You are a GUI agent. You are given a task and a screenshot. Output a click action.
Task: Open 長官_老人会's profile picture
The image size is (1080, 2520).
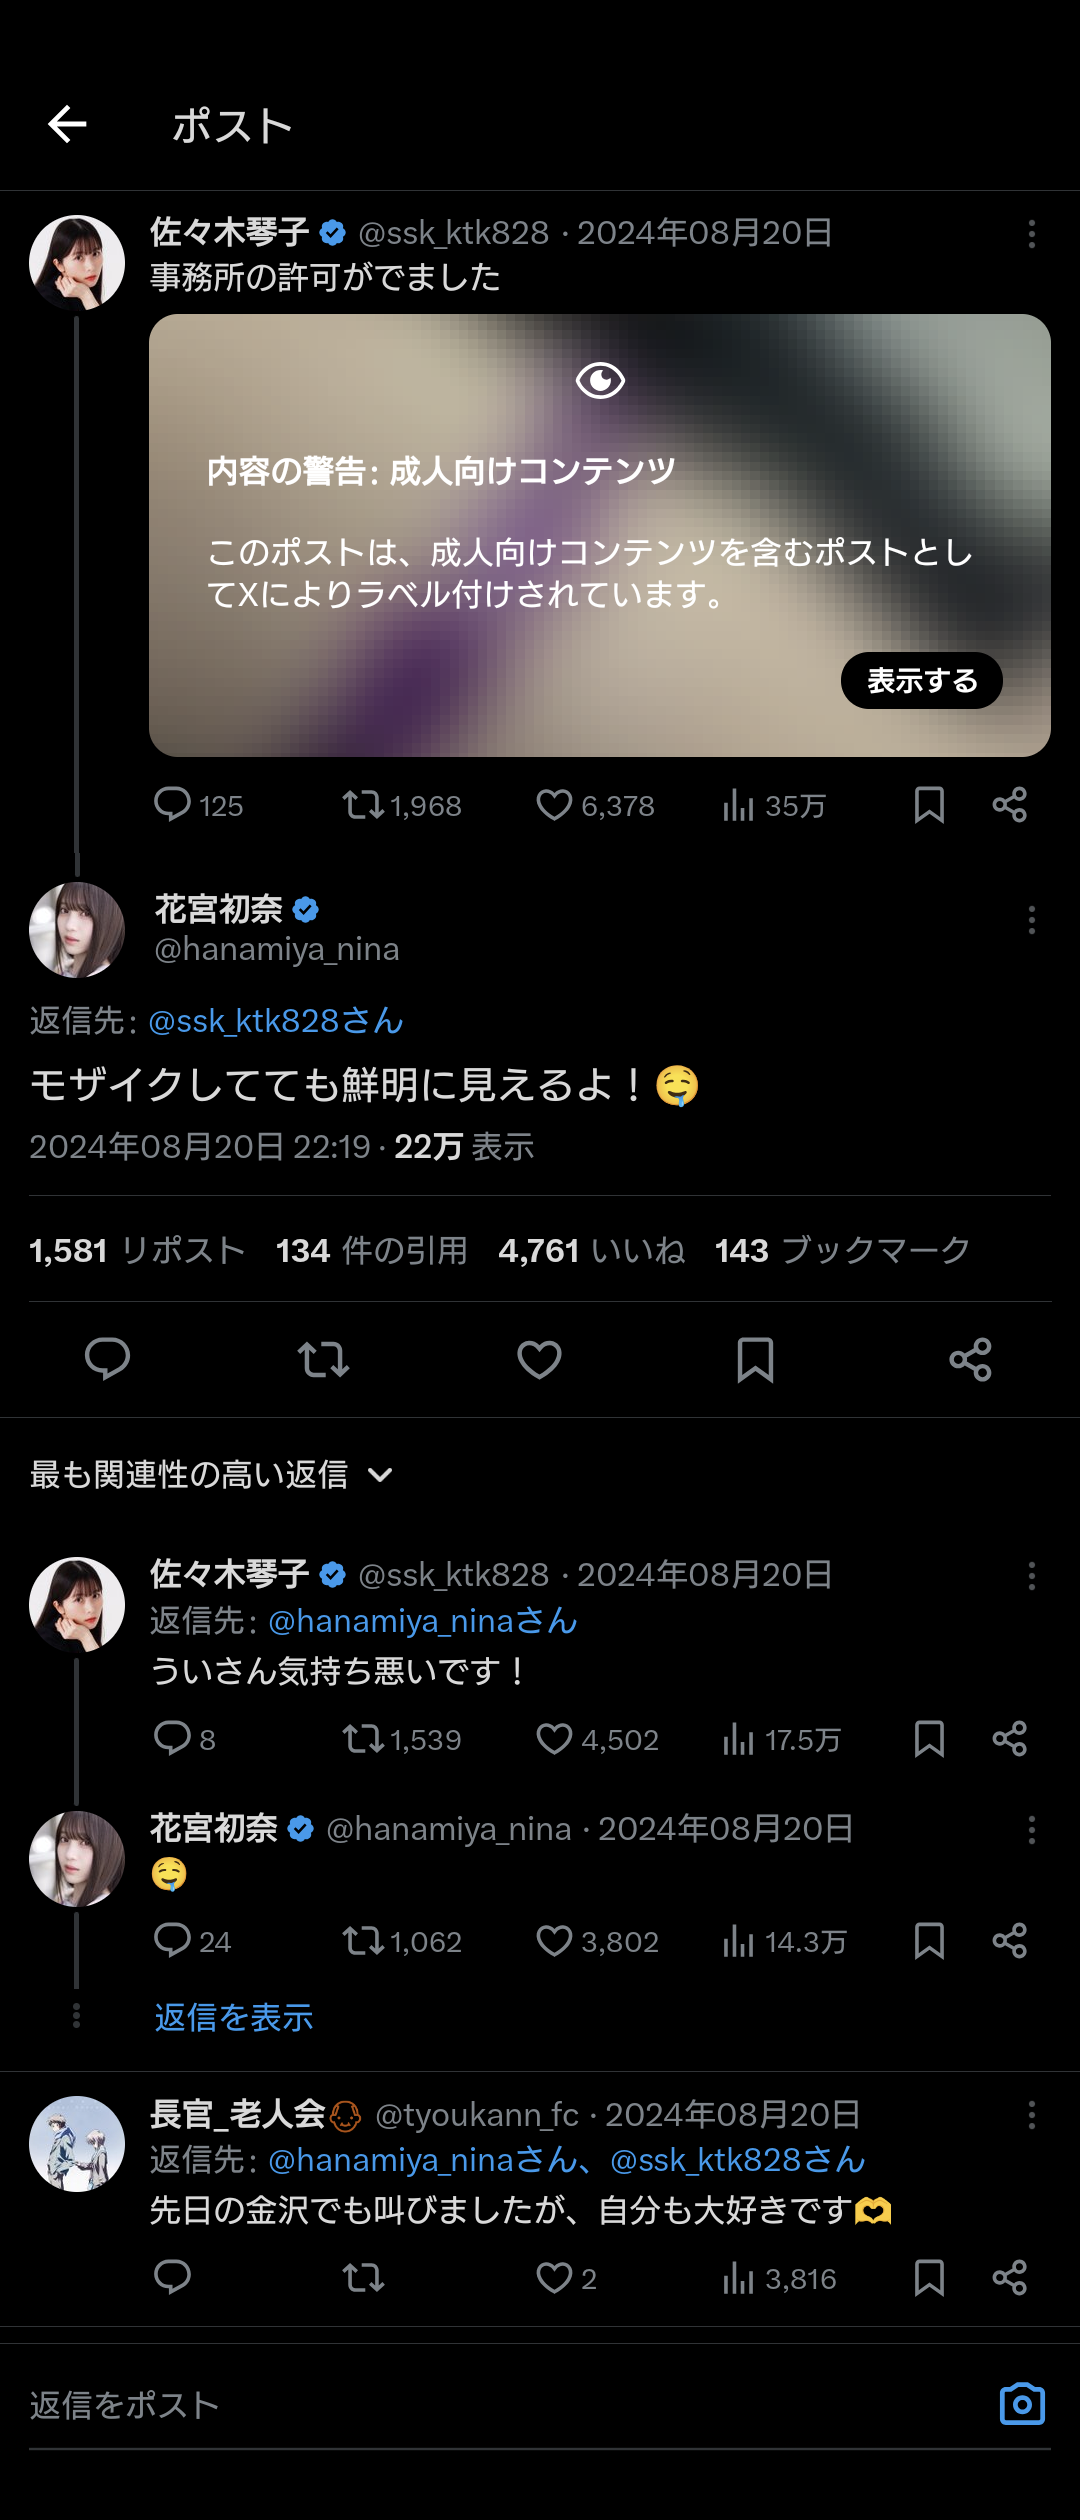pyautogui.click(x=77, y=2143)
